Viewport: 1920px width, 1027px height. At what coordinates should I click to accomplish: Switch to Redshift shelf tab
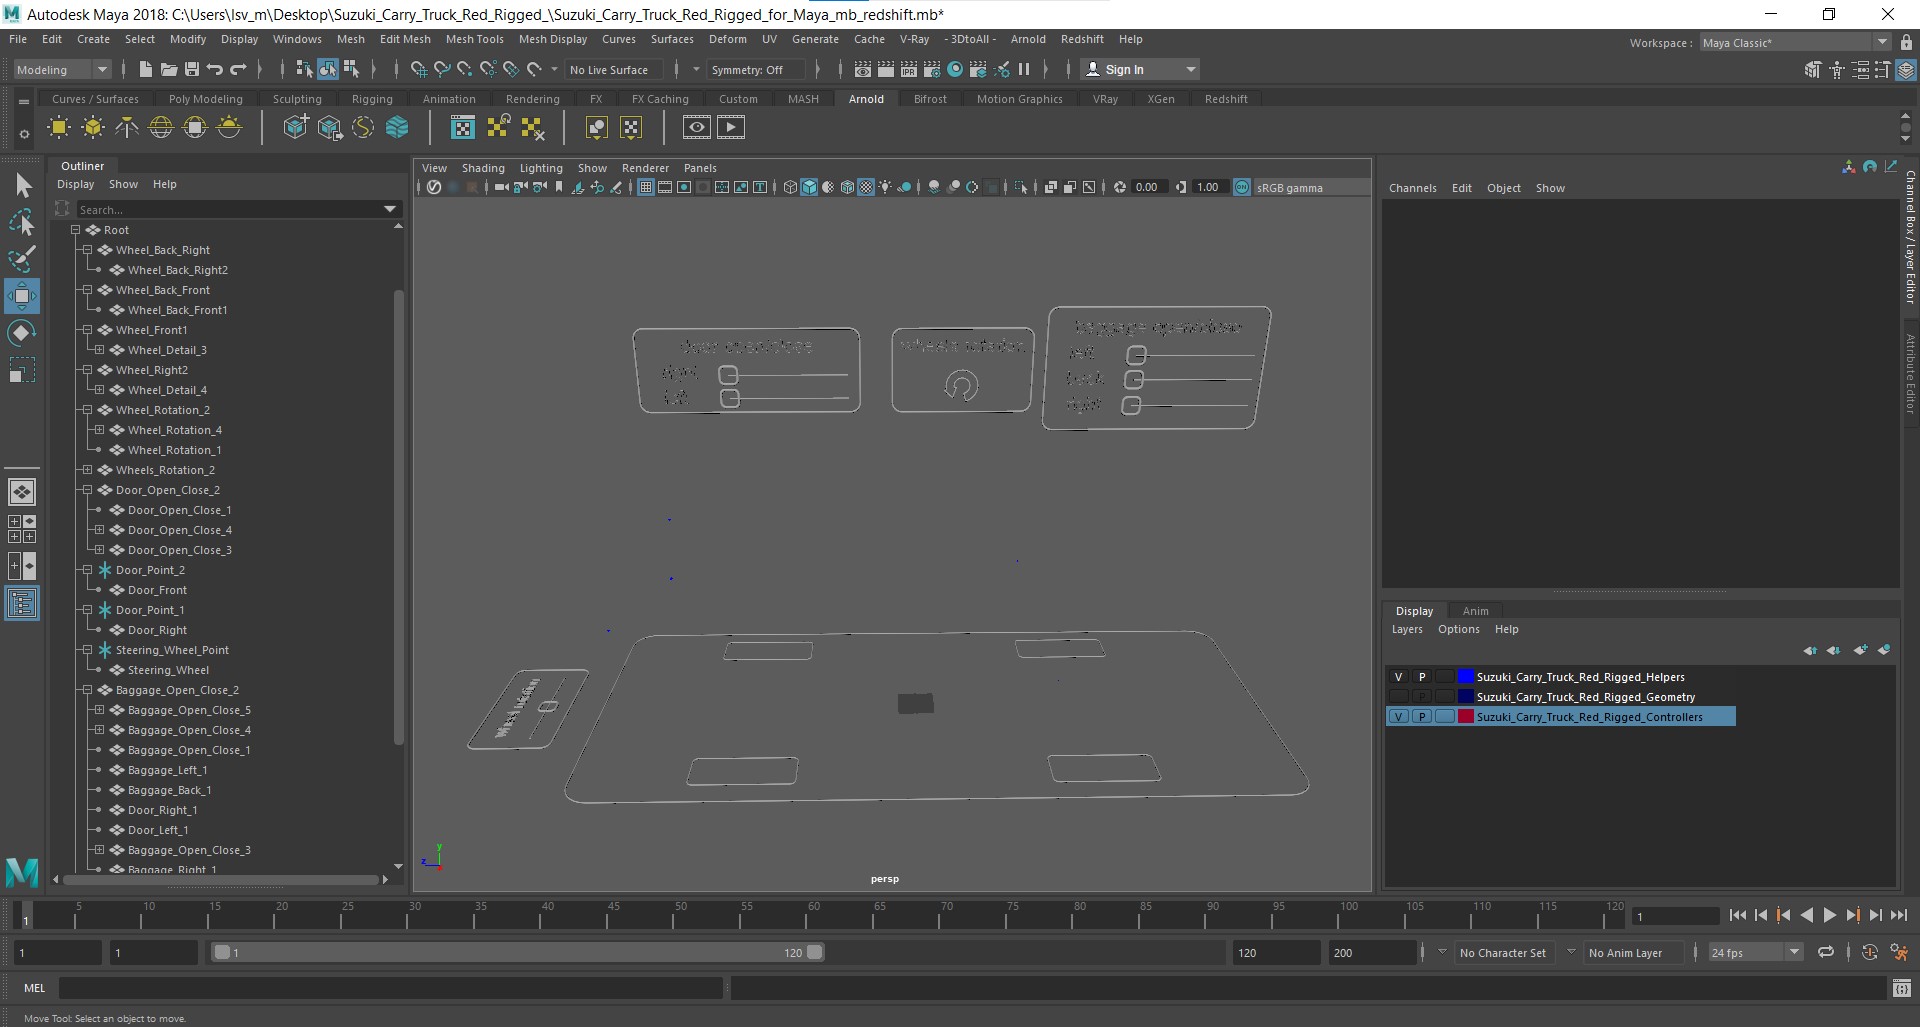1226,99
